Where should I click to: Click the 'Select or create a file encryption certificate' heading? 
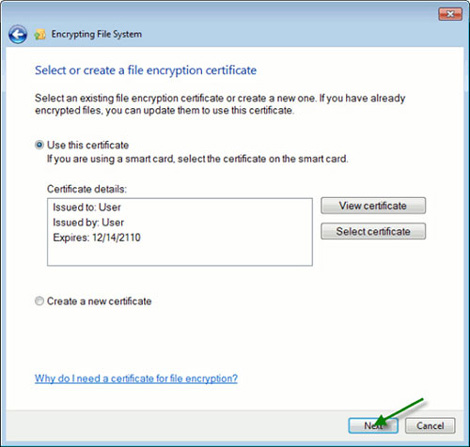146,70
